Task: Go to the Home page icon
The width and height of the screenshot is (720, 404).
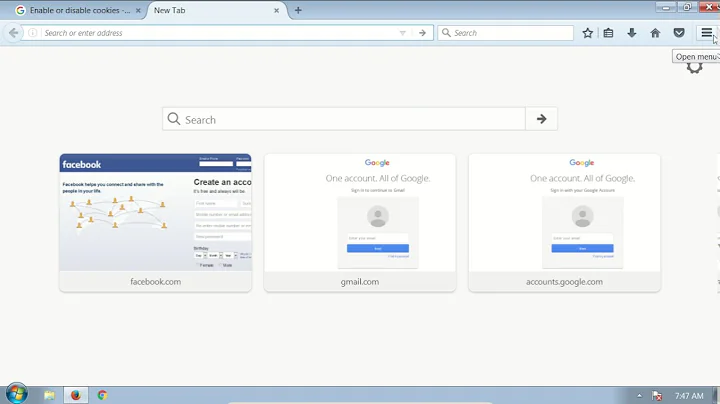Action: pyautogui.click(x=655, y=33)
